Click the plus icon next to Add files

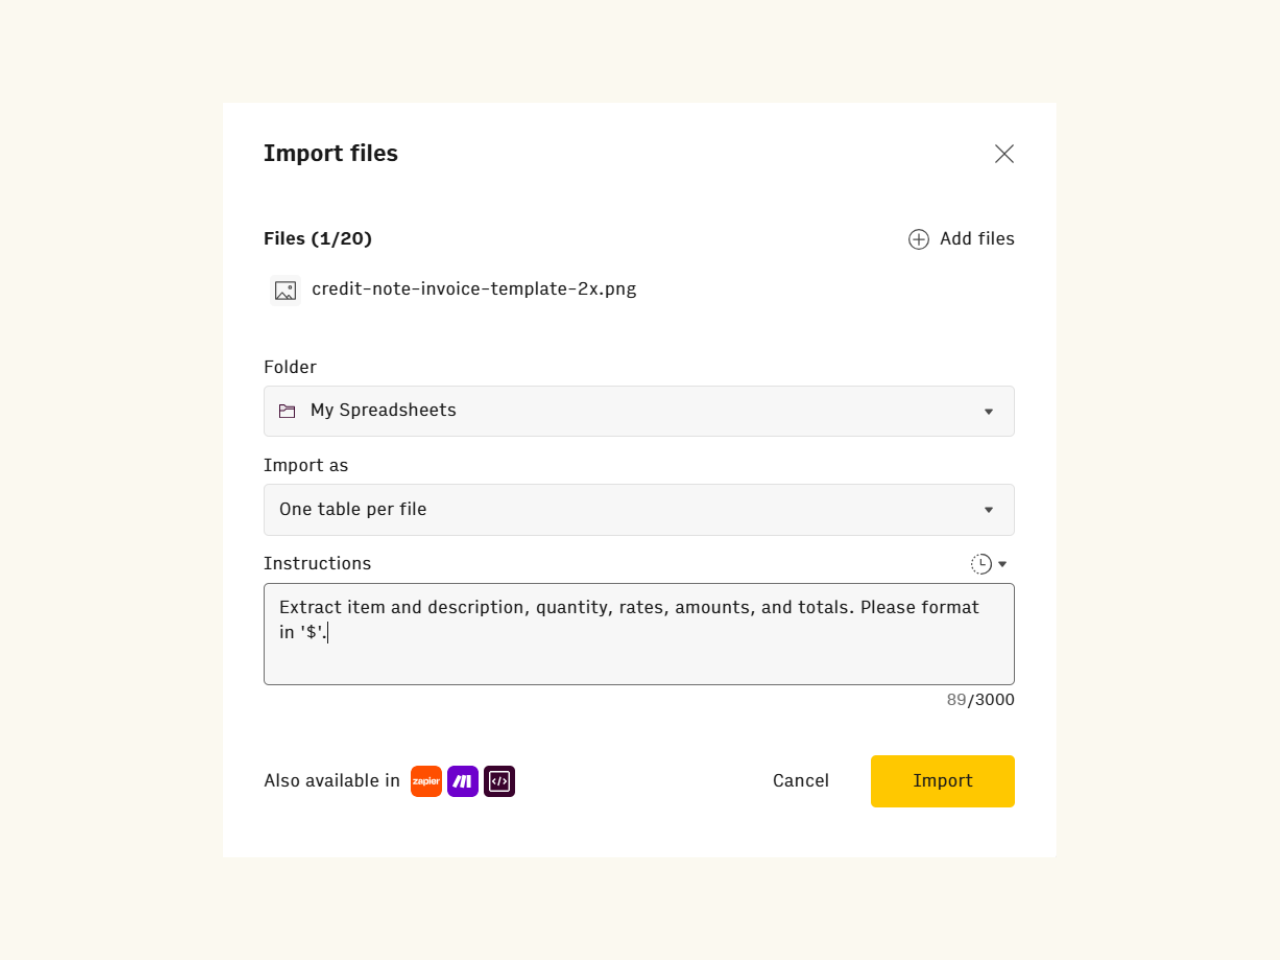[918, 239]
